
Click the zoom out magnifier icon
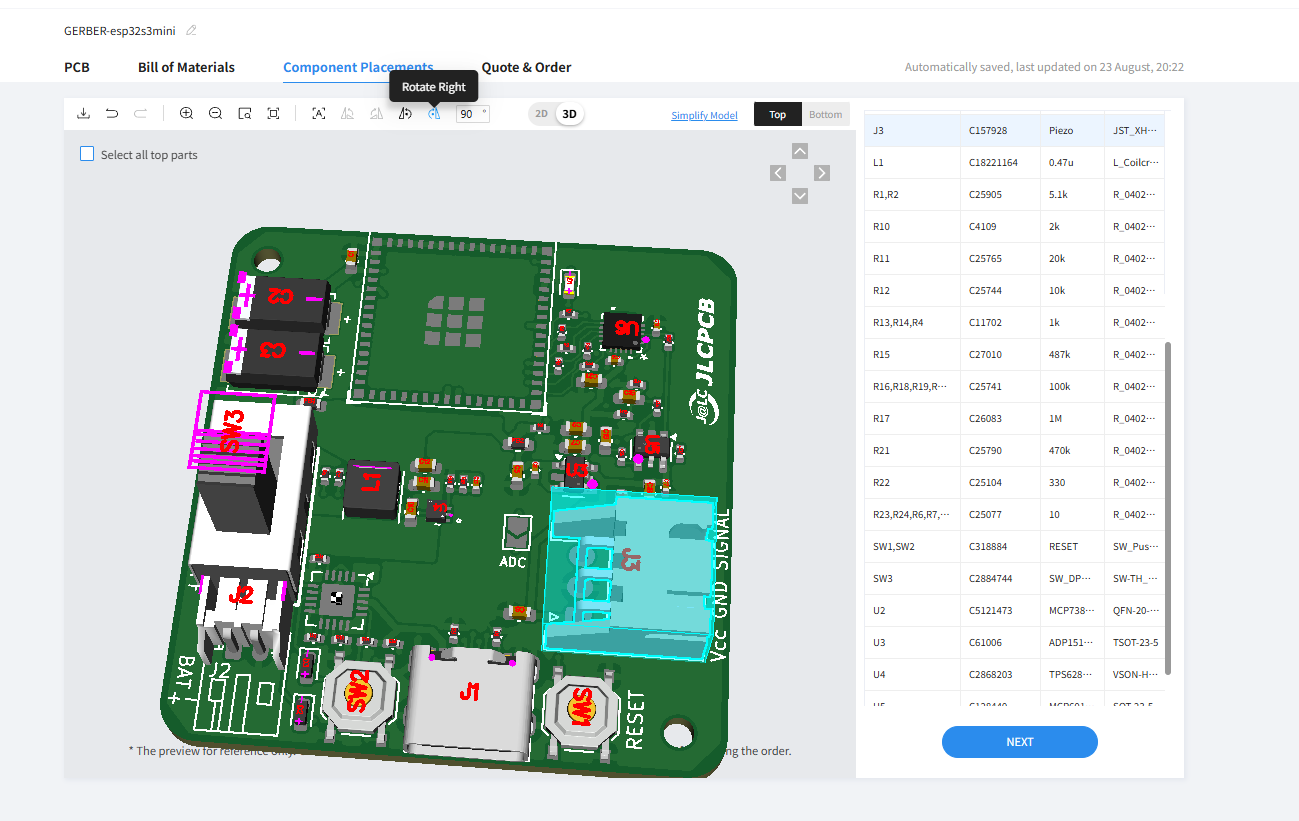pyautogui.click(x=215, y=114)
